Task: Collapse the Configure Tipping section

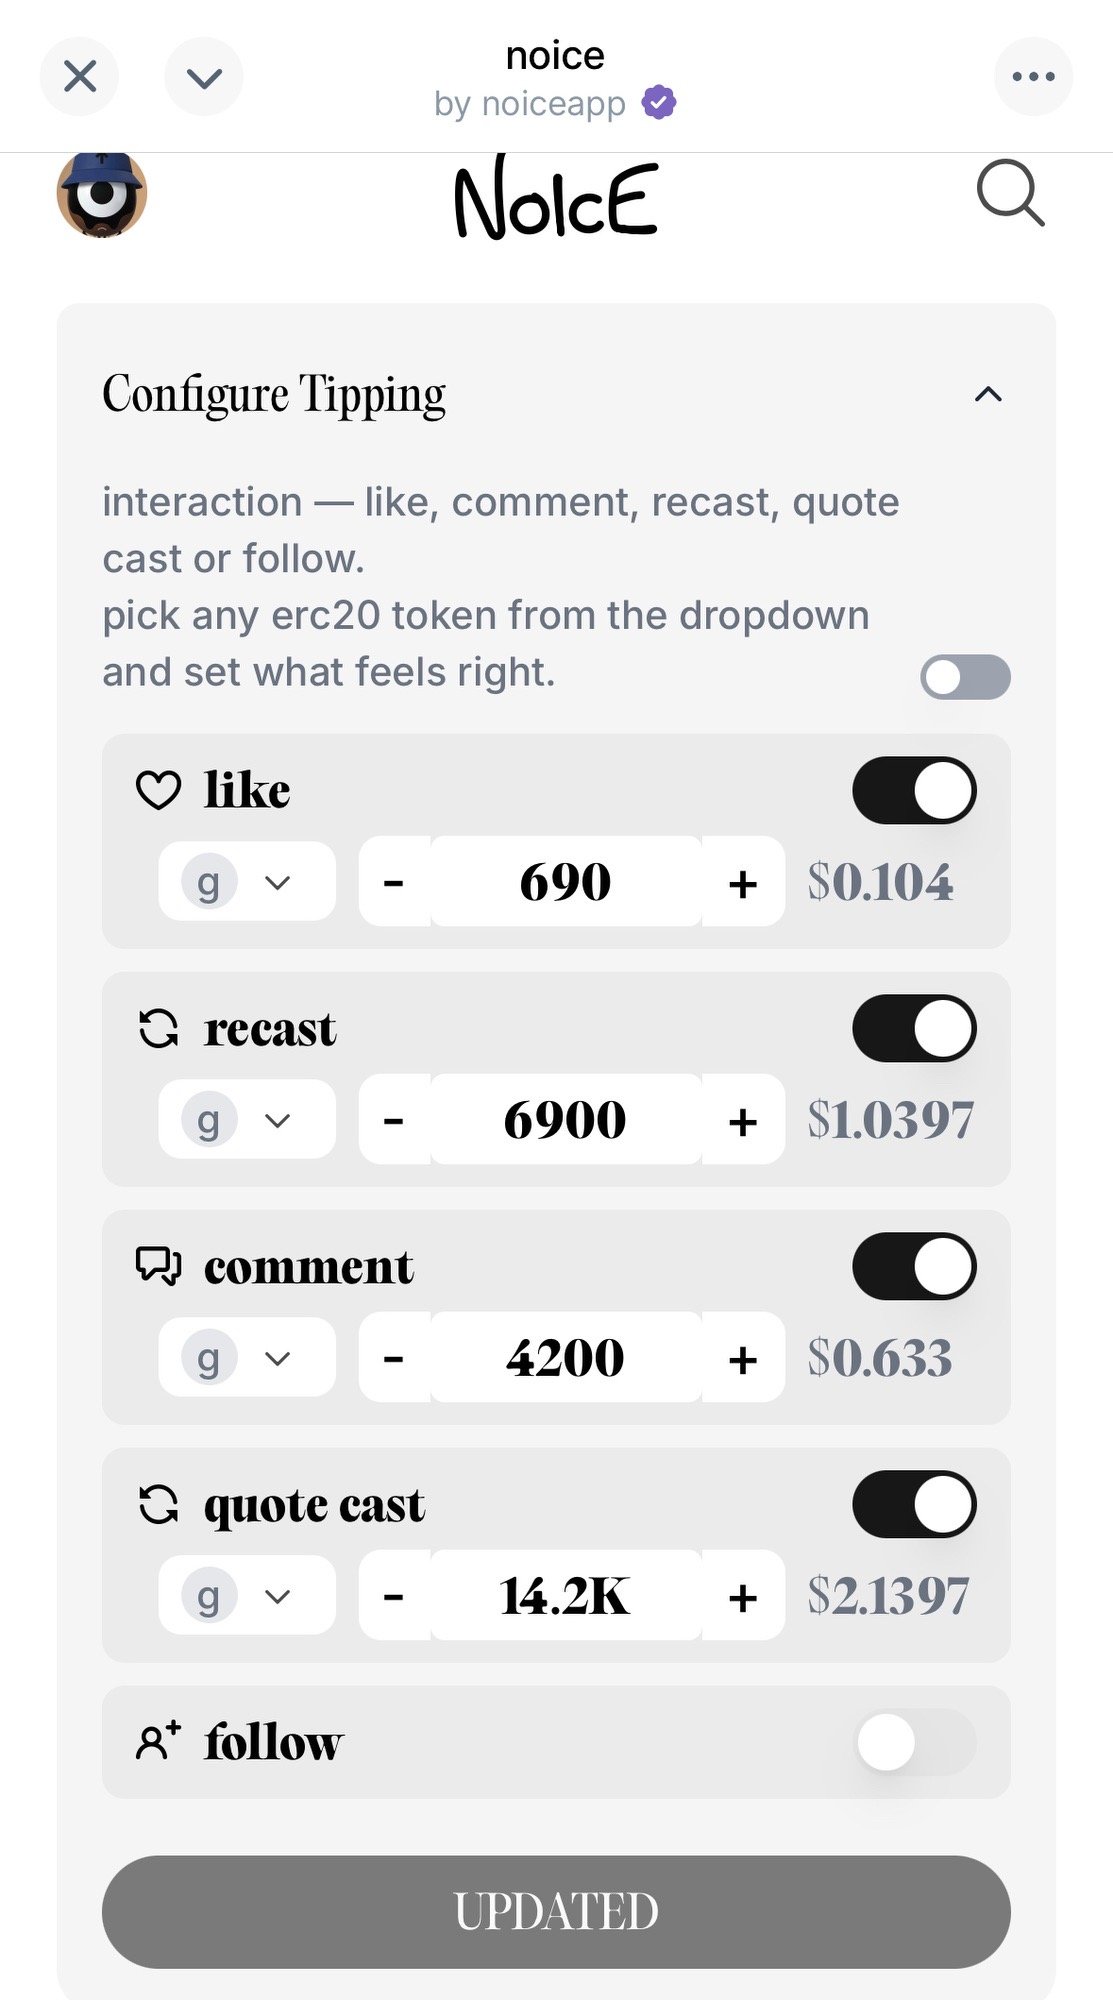Action: (987, 394)
